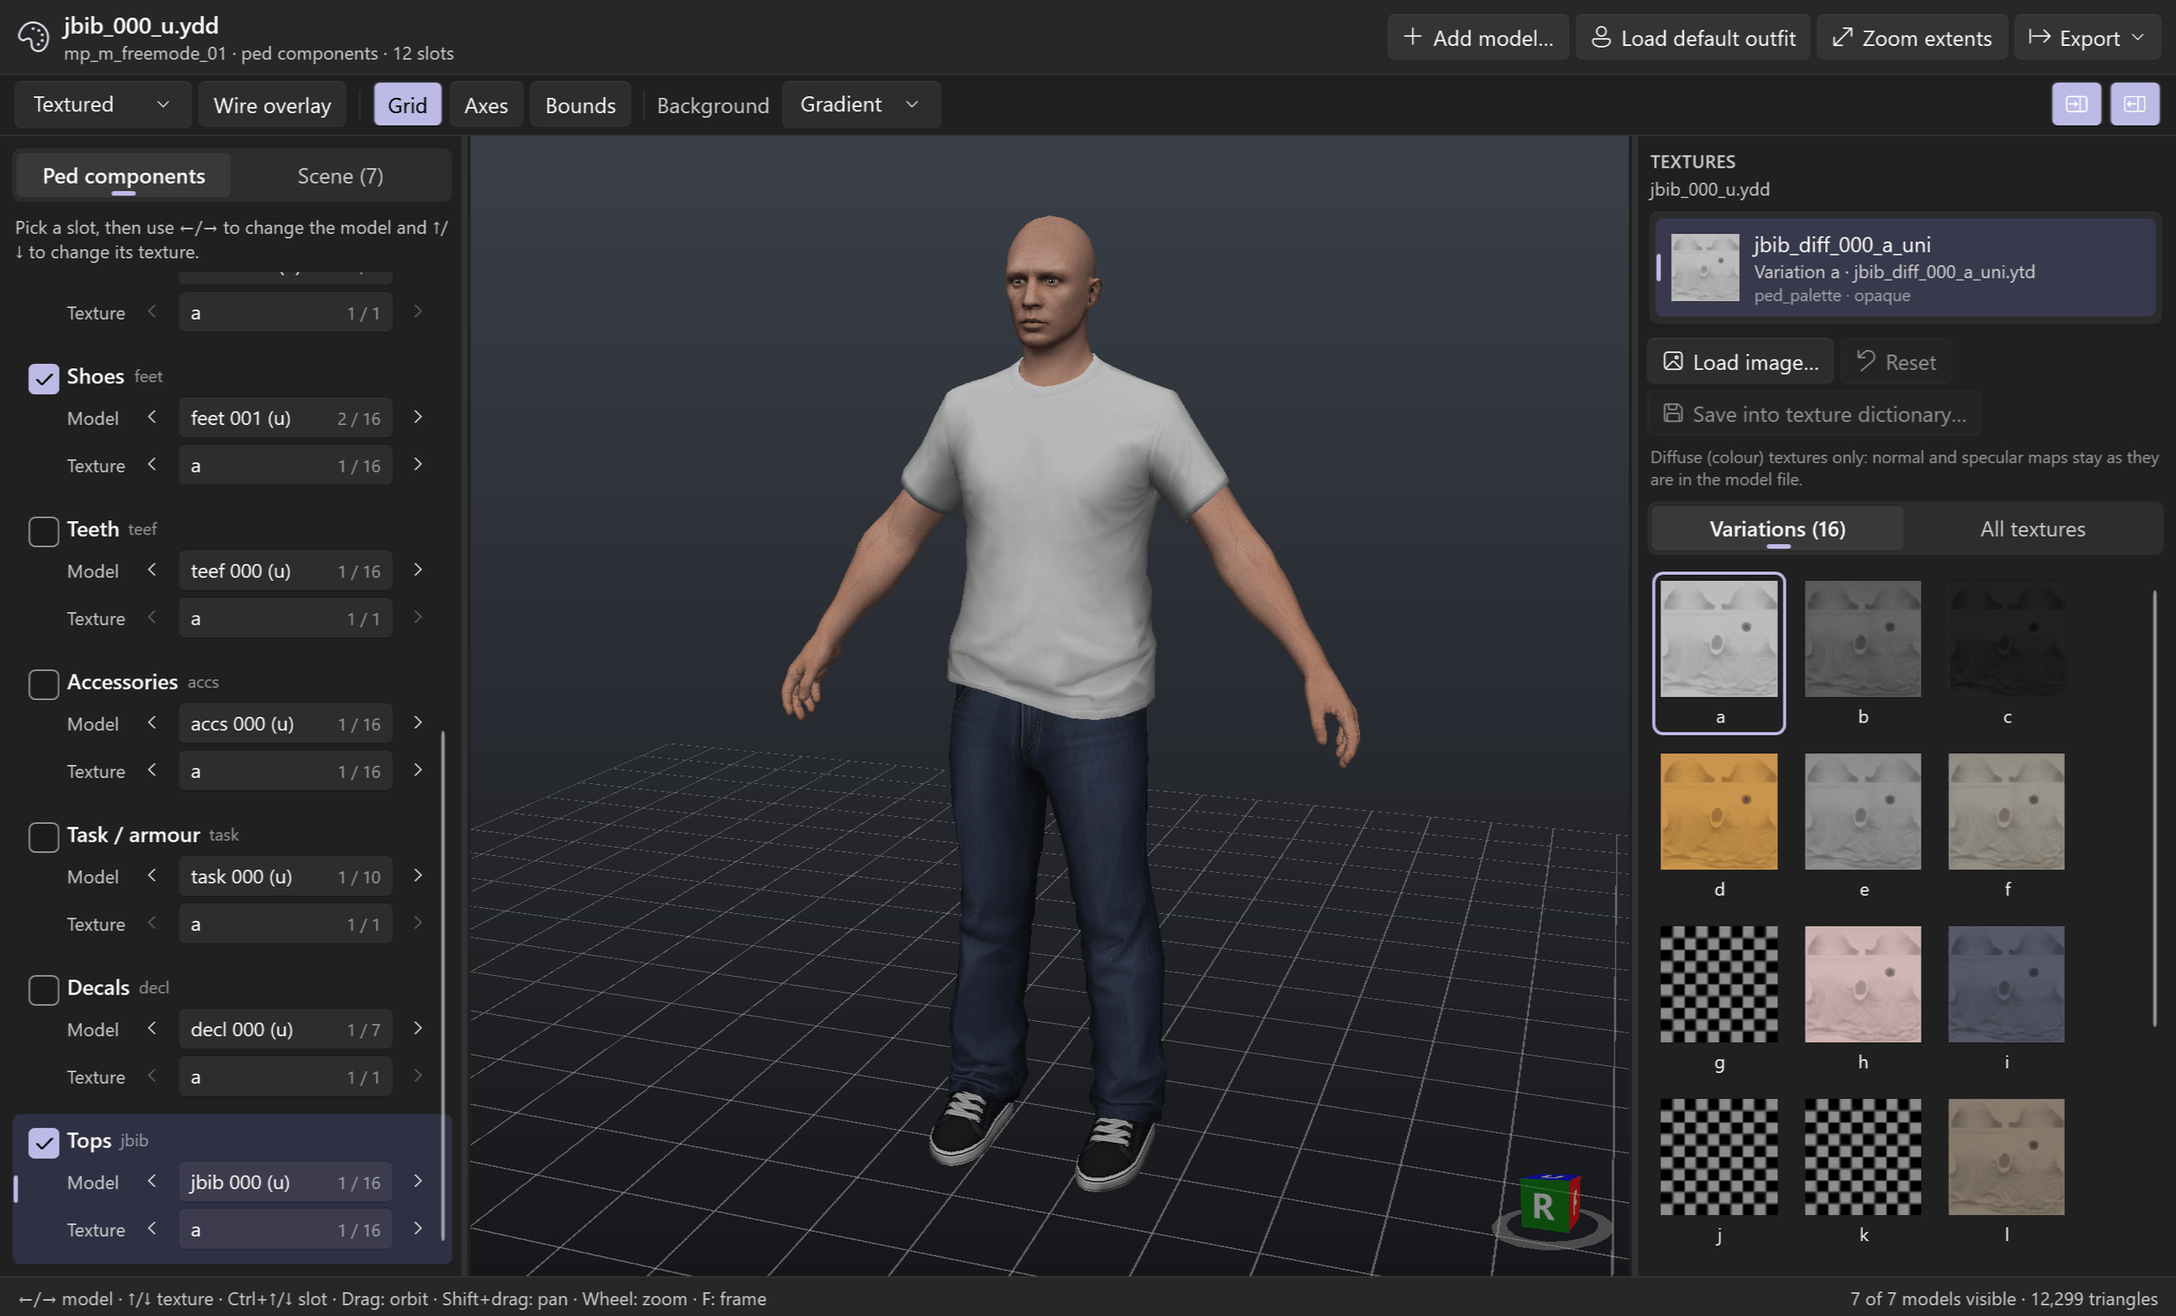This screenshot has height=1316, width=2176.
Task: Enable the Accessories component checkbox
Action: coord(43,684)
